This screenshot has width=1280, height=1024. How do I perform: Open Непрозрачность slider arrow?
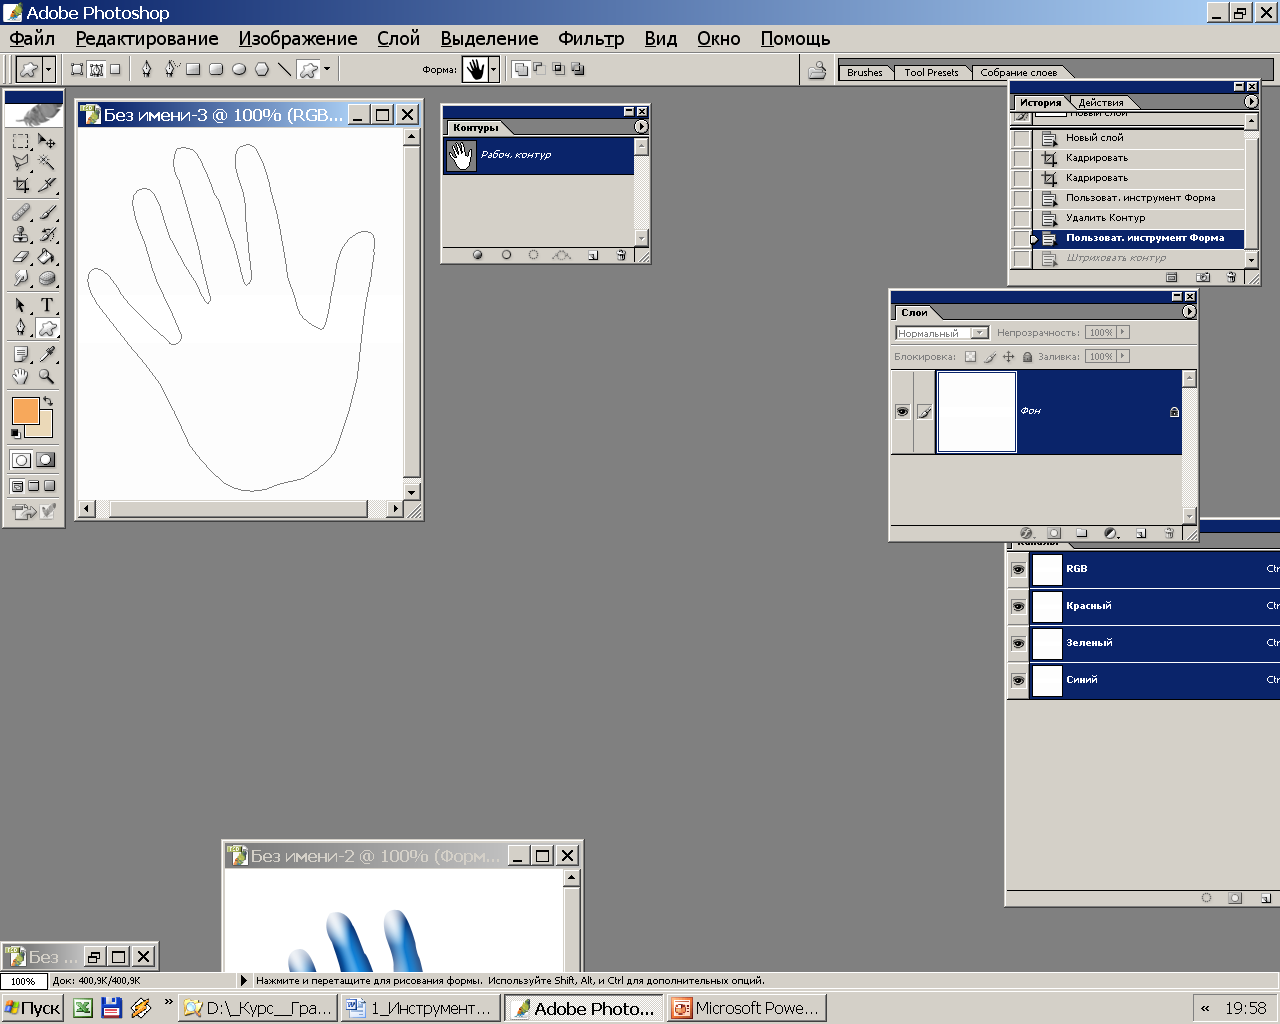click(x=1123, y=332)
